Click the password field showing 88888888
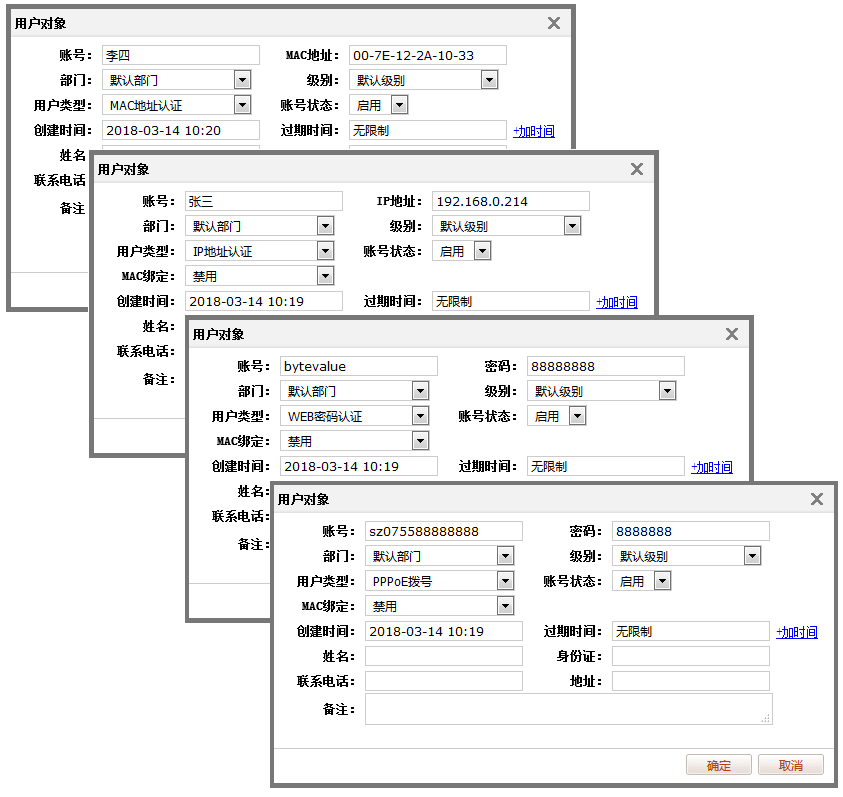 coord(606,366)
